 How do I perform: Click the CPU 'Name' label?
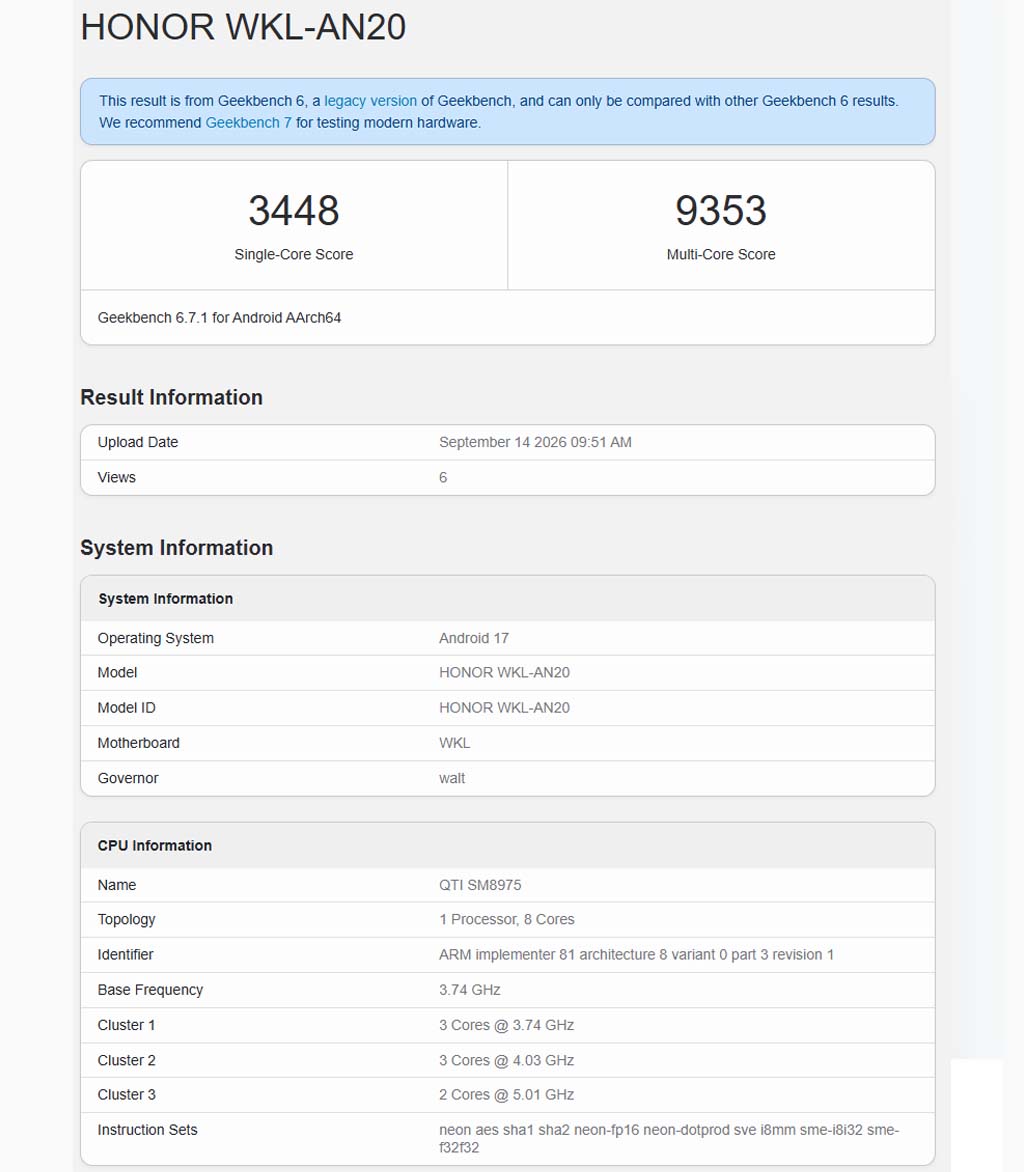tap(117, 885)
